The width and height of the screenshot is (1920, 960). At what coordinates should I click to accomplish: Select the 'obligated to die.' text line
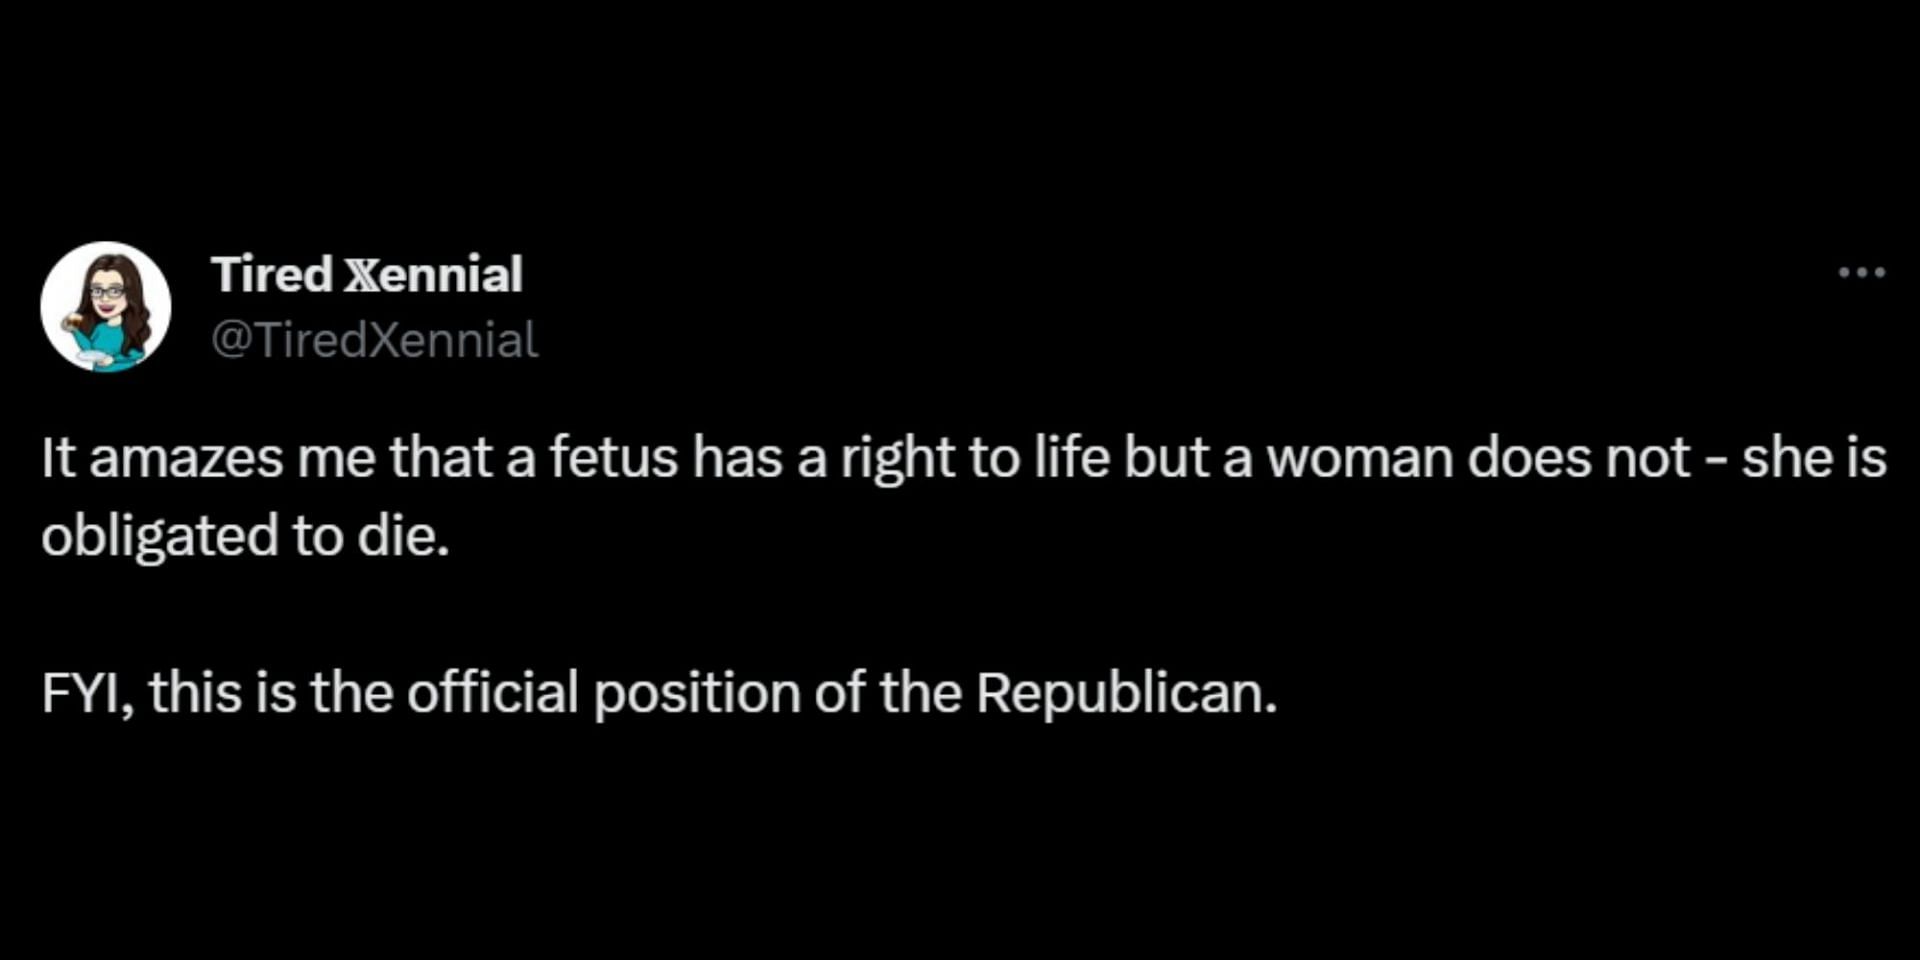click(246, 536)
